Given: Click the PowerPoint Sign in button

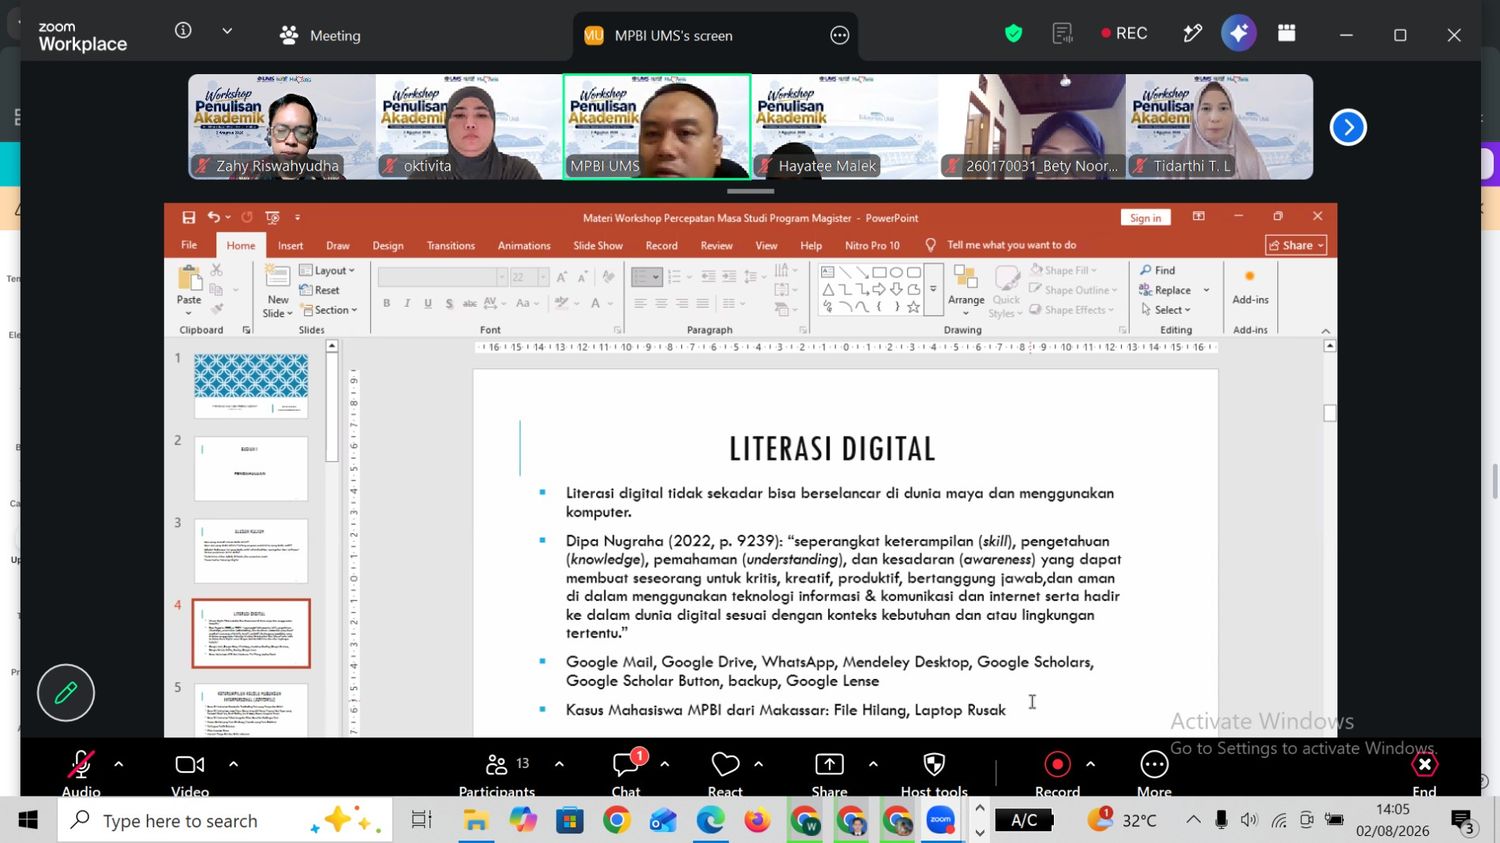Looking at the screenshot, I should (1145, 218).
